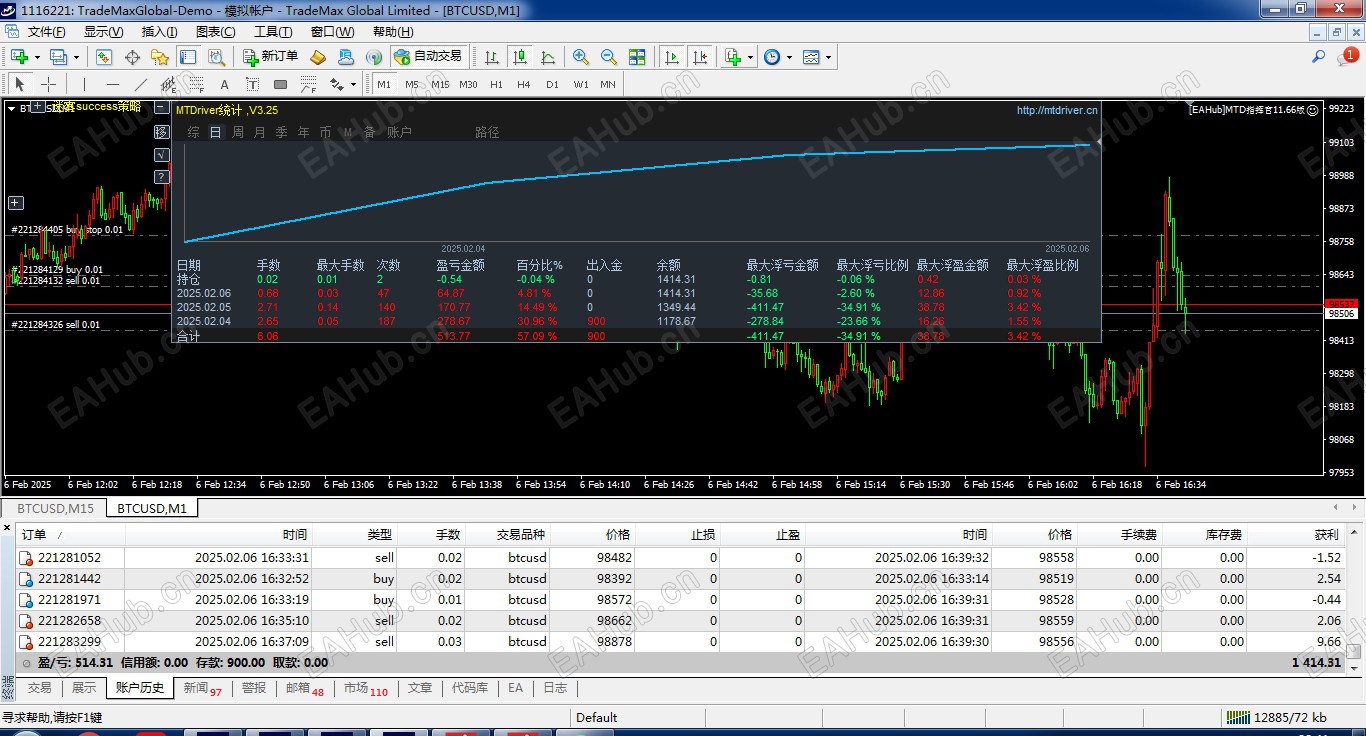Image resolution: width=1366 pixels, height=736 pixels.
Task: Open the new chart toolbar icon
Action: (19, 57)
